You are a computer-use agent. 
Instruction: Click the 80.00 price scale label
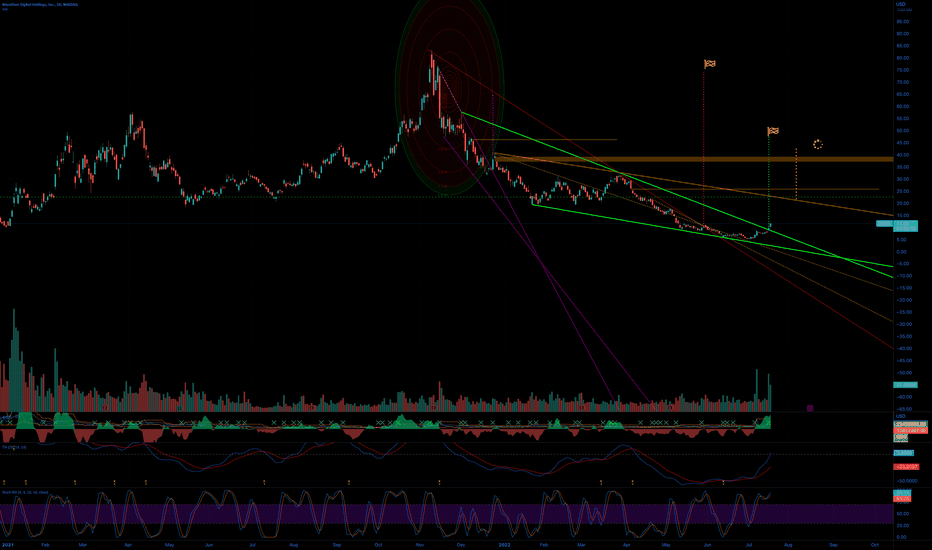pos(903,58)
